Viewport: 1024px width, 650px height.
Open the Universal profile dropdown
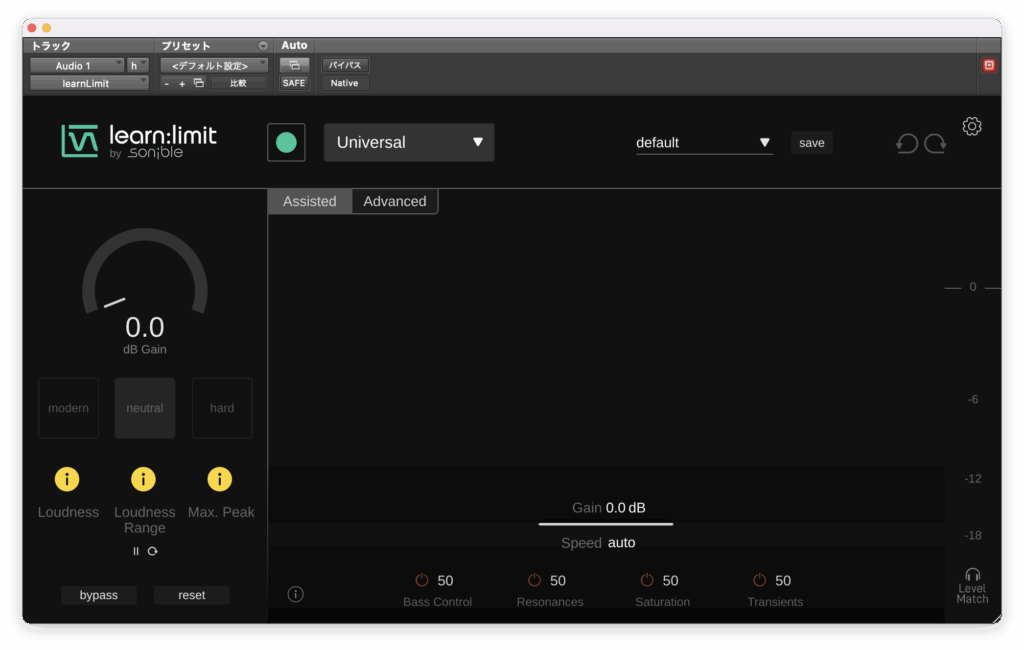(x=409, y=142)
